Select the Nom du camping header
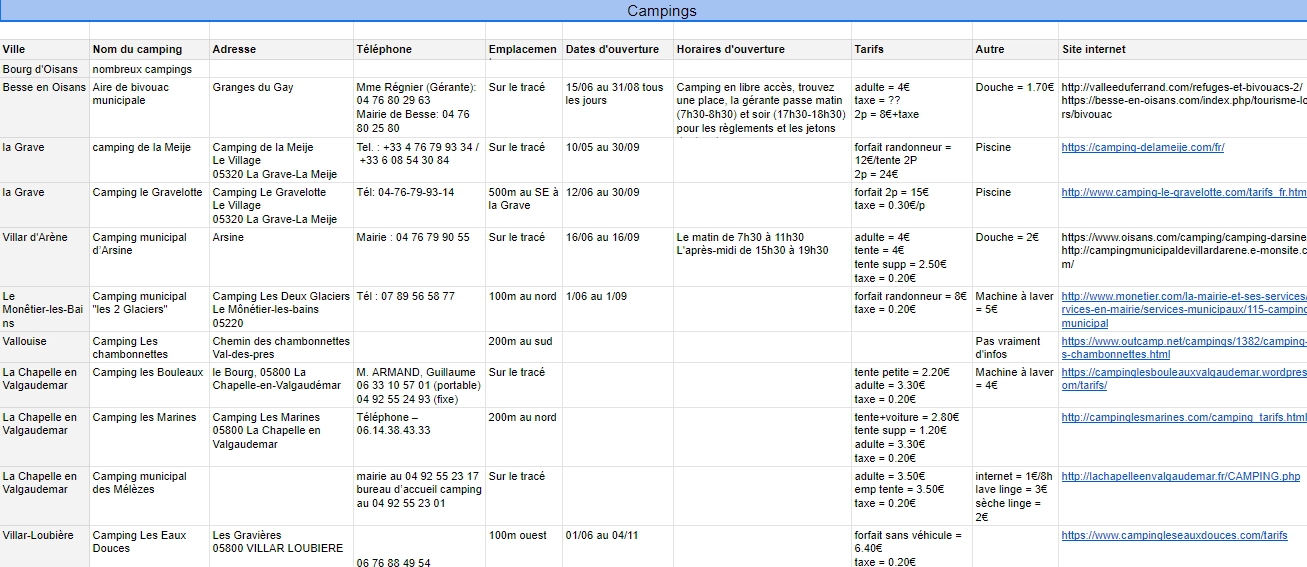Screen dimensions: 1307x567 149,49
